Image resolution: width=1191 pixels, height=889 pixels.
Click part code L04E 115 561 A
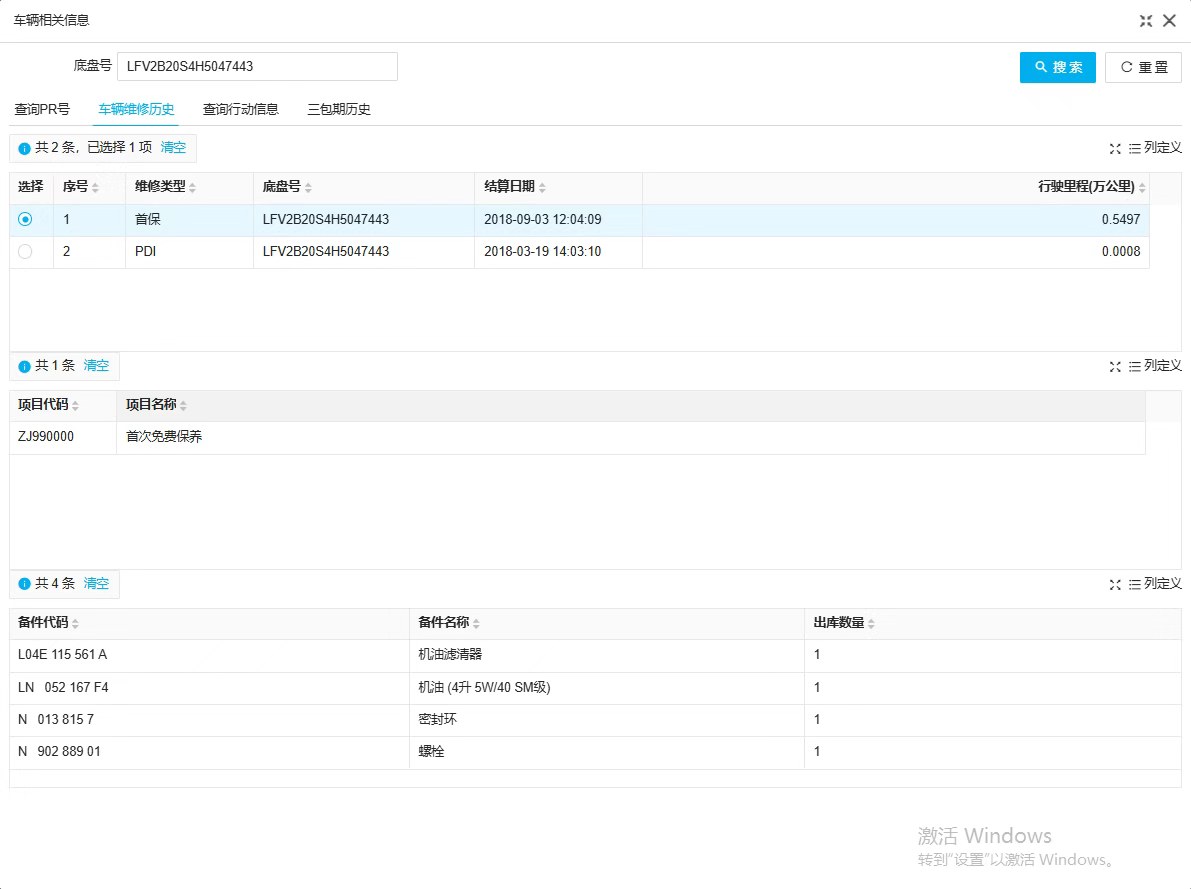click(62, 654)
